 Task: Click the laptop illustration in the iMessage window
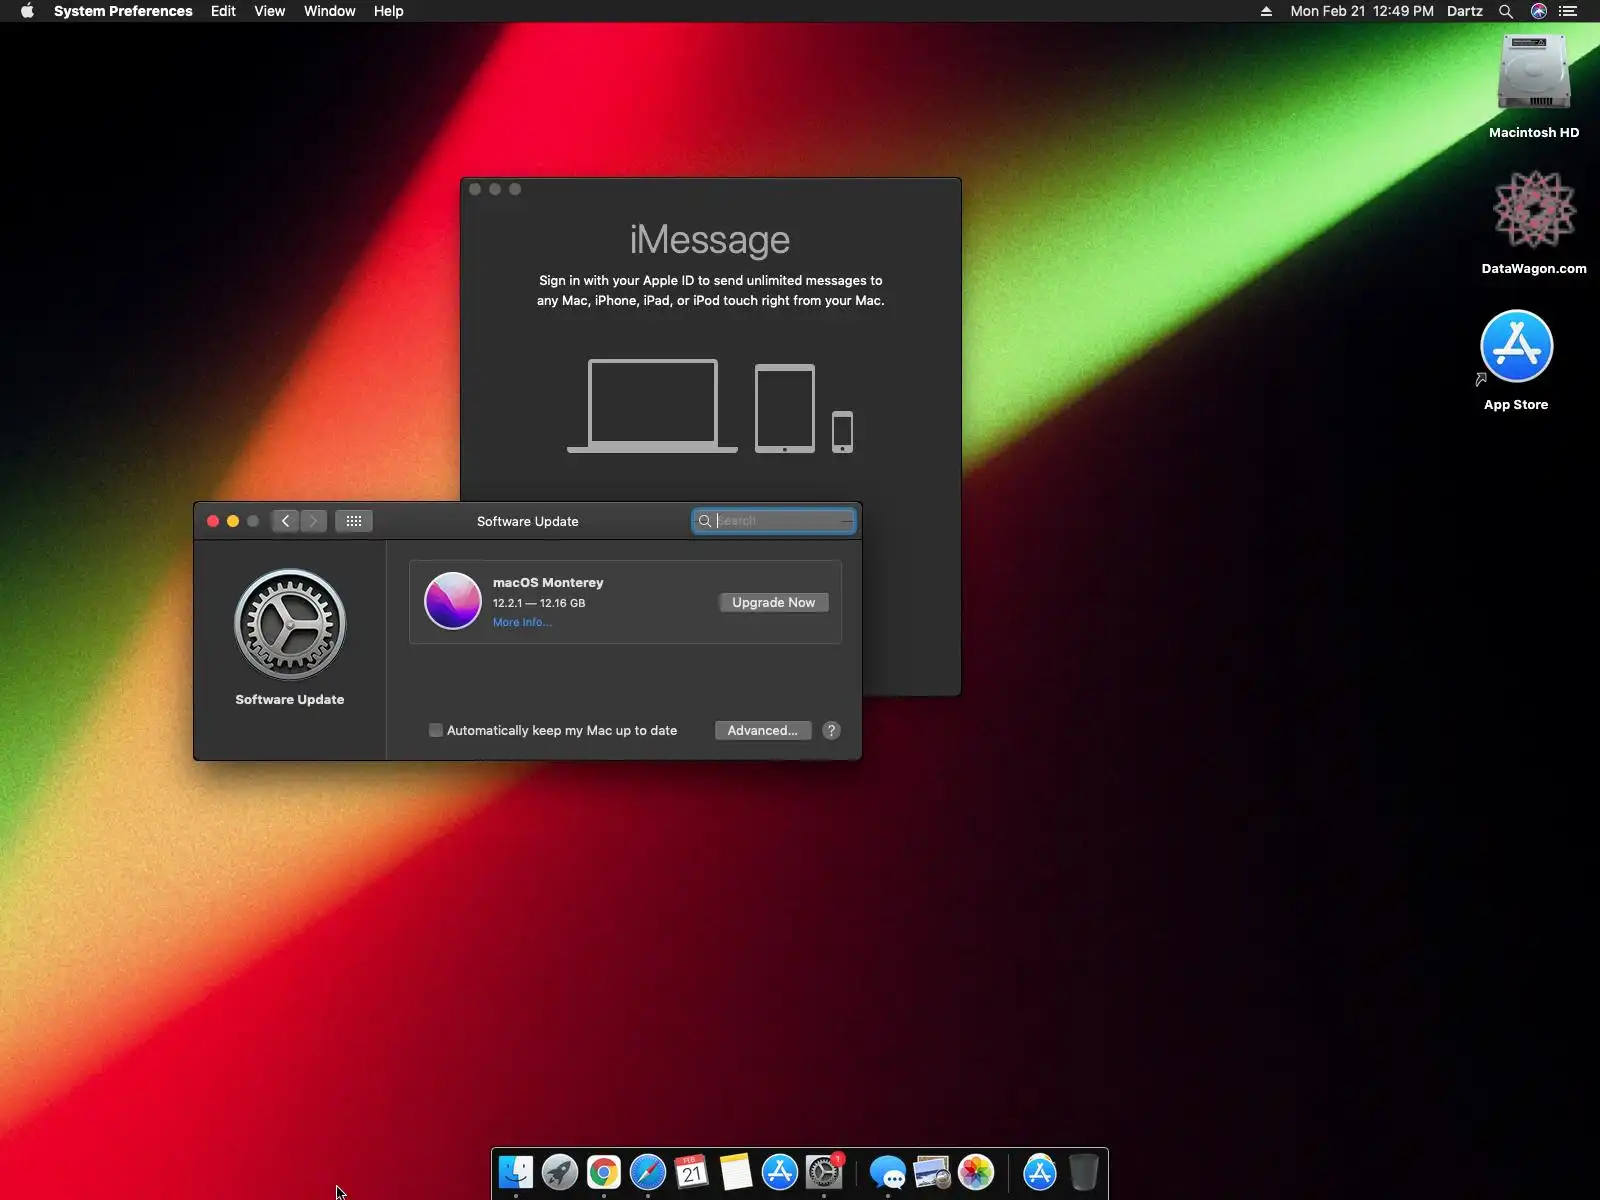point(652,406)
